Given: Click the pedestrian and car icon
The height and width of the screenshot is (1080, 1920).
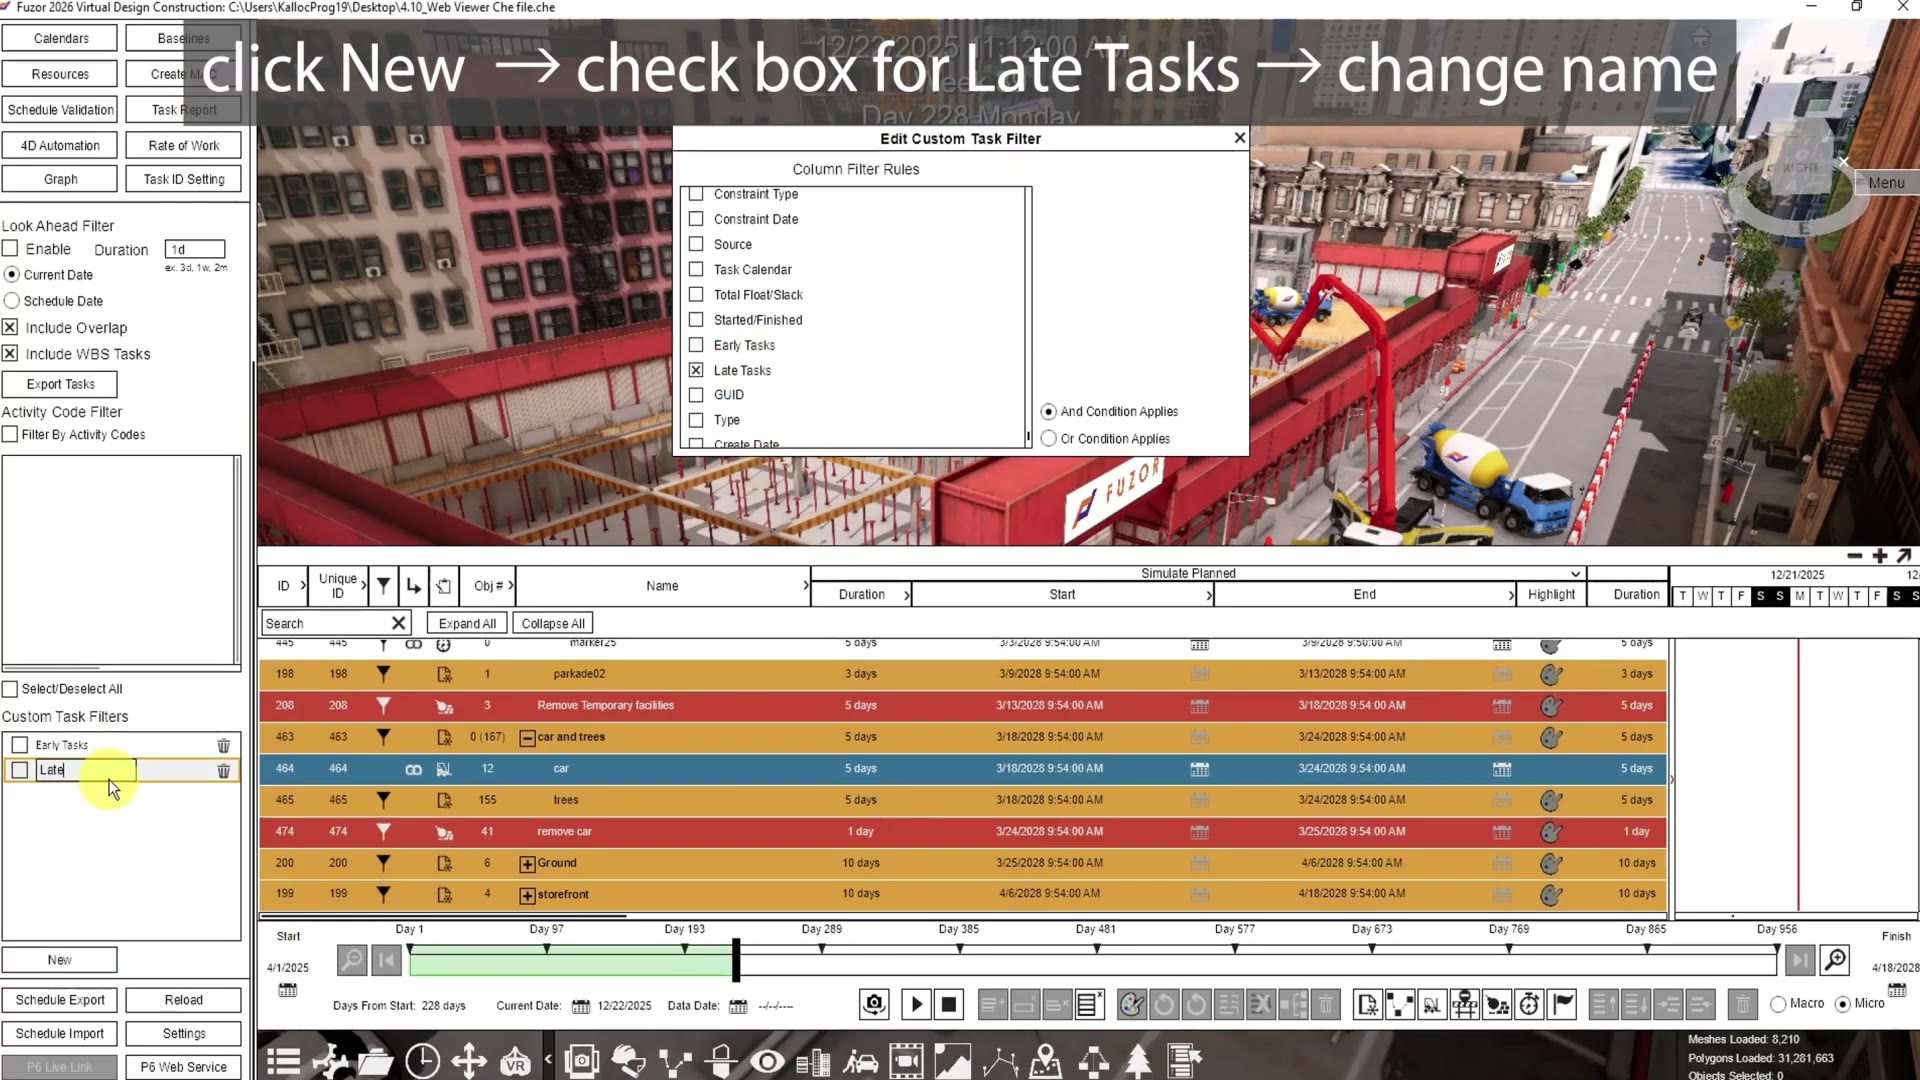Looking at the screenshot, I should point(860,1061).
